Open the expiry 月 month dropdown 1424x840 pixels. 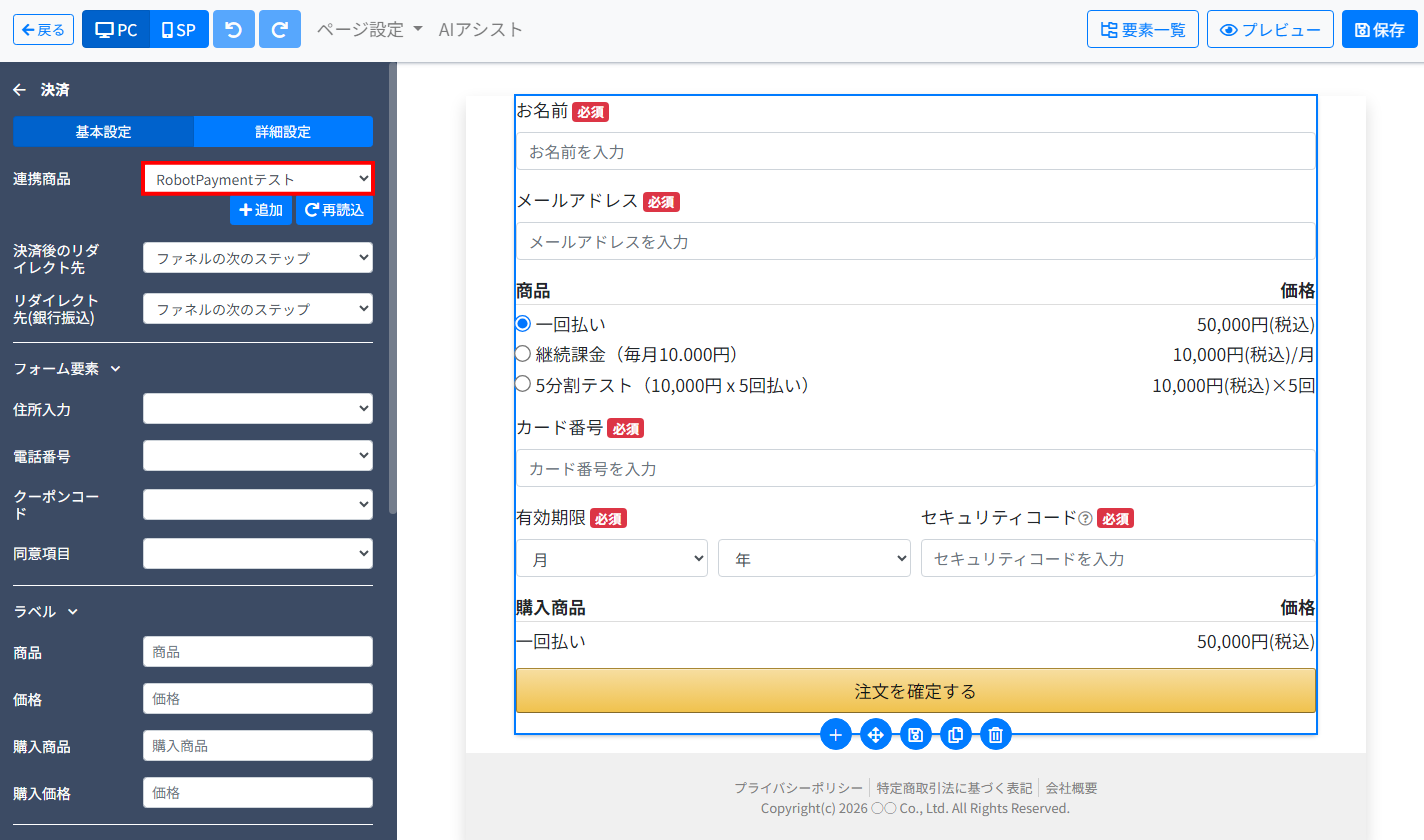pos(612,558)
